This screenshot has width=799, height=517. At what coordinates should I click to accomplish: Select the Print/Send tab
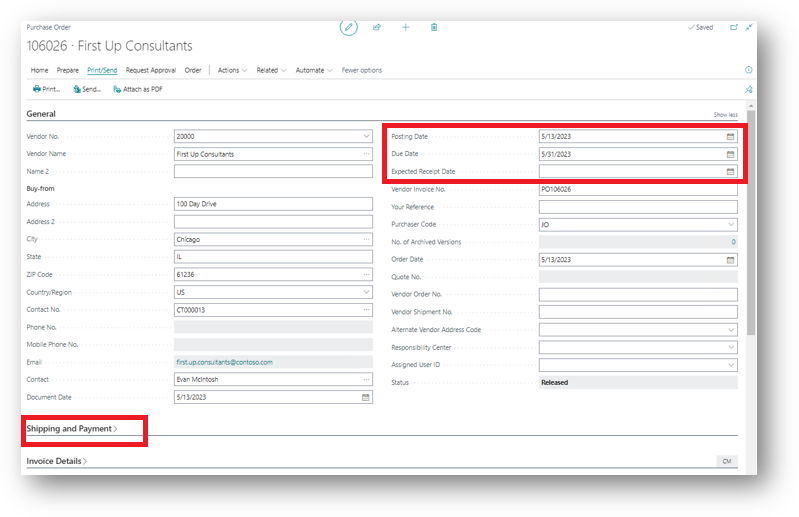(x=102, y=70)
